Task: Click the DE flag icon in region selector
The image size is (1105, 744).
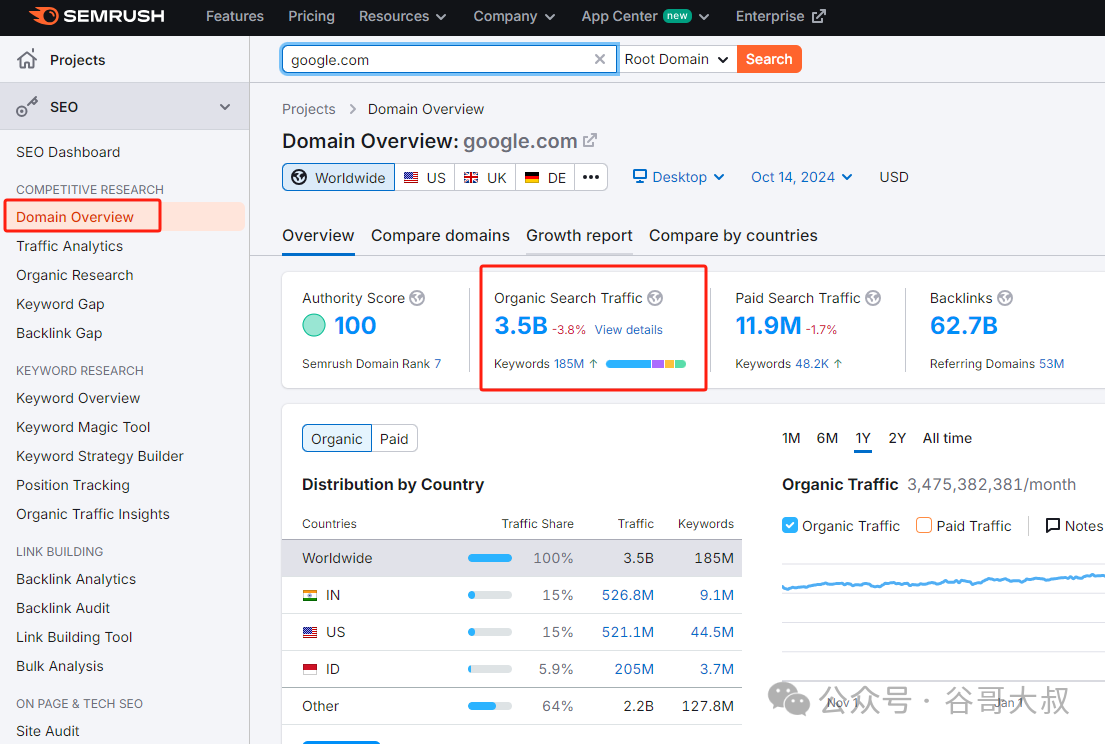Action: click(x=532, y=178)
